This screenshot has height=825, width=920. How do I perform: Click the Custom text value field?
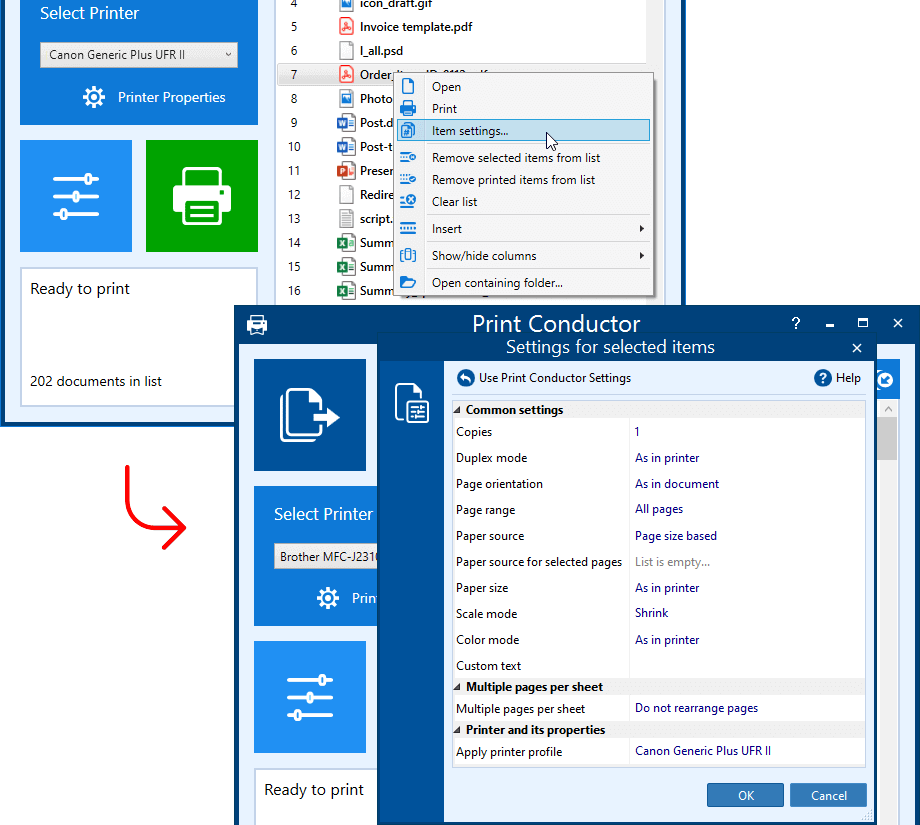coord(747,666)
